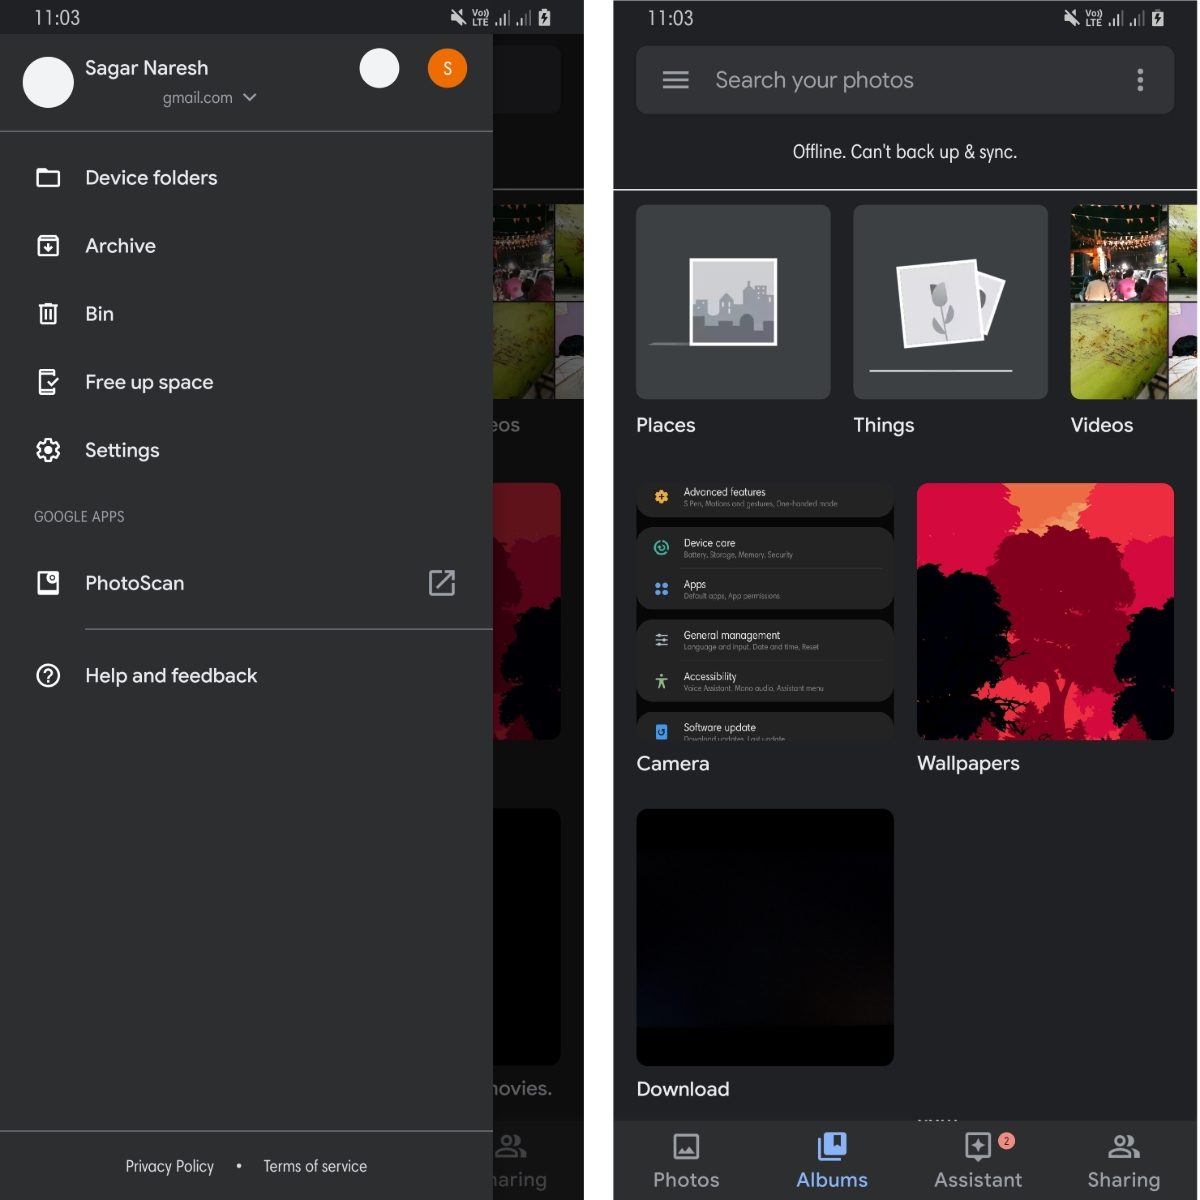Tap the Archive box icon

[48, 246]
